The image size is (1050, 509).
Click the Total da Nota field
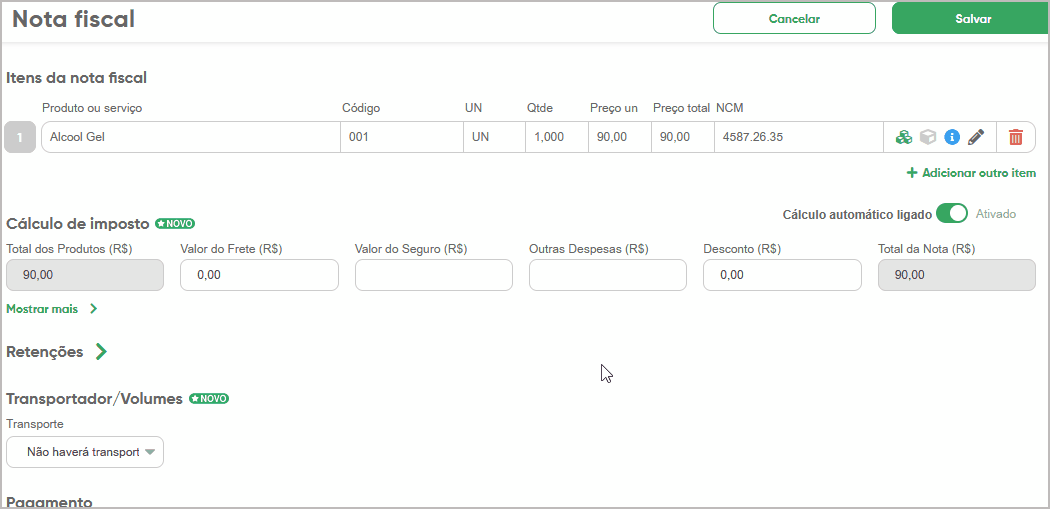tap(957, 275)
